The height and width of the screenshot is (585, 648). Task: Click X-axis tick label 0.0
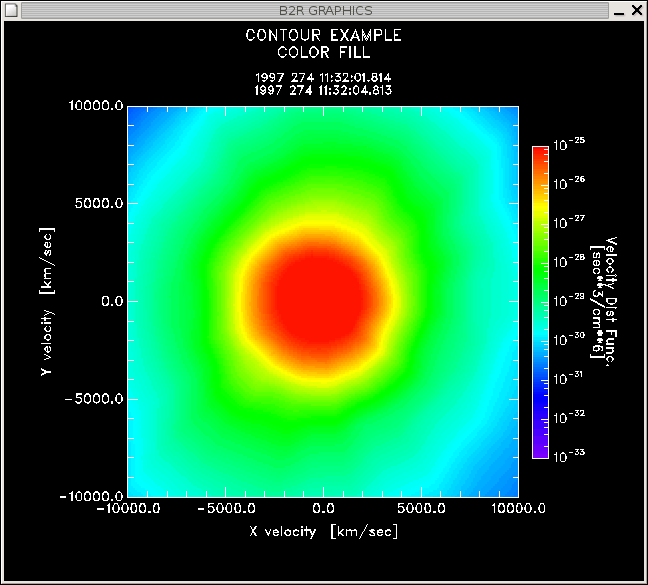click(x=324, y=509)
